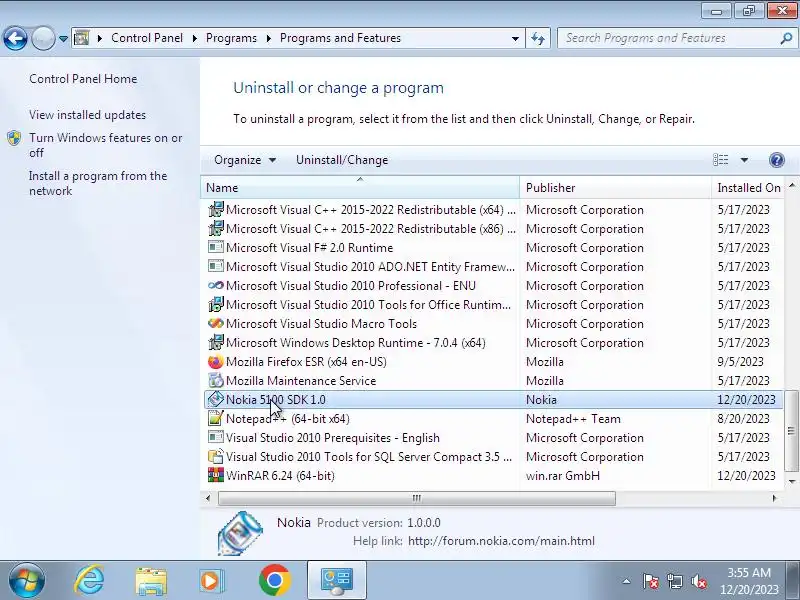The width and height of the screenshot is (800, 600).
Task: Select Visual Studio 2010 Professional - ENU icon
Action: click(x=216, y=285)
